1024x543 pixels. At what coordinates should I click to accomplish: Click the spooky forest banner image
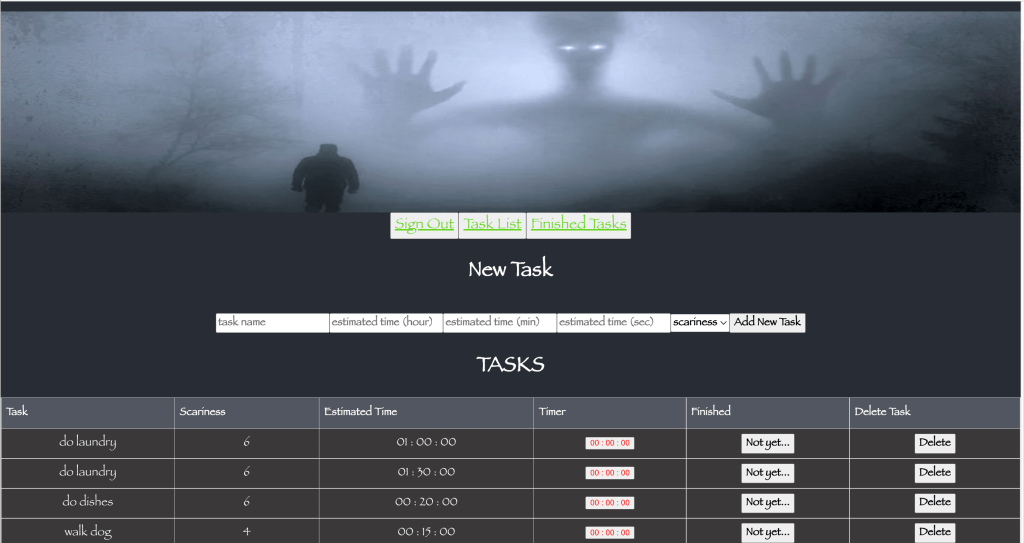point(512,110)
